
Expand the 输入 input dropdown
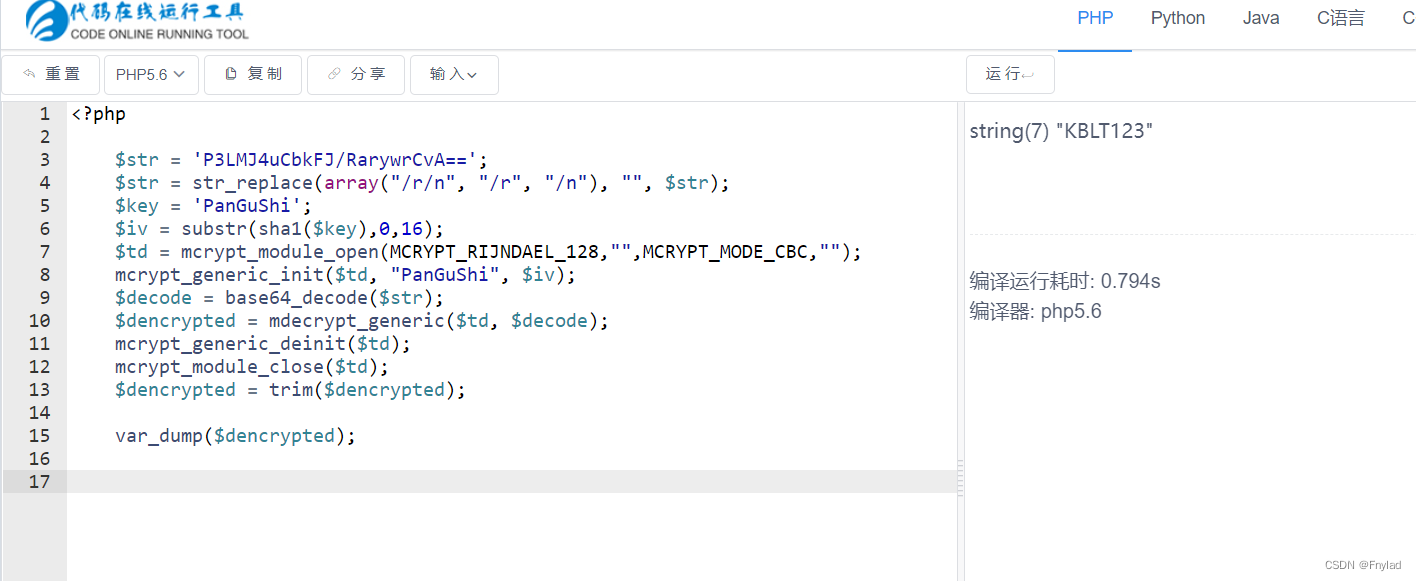(x=453, y=75)
